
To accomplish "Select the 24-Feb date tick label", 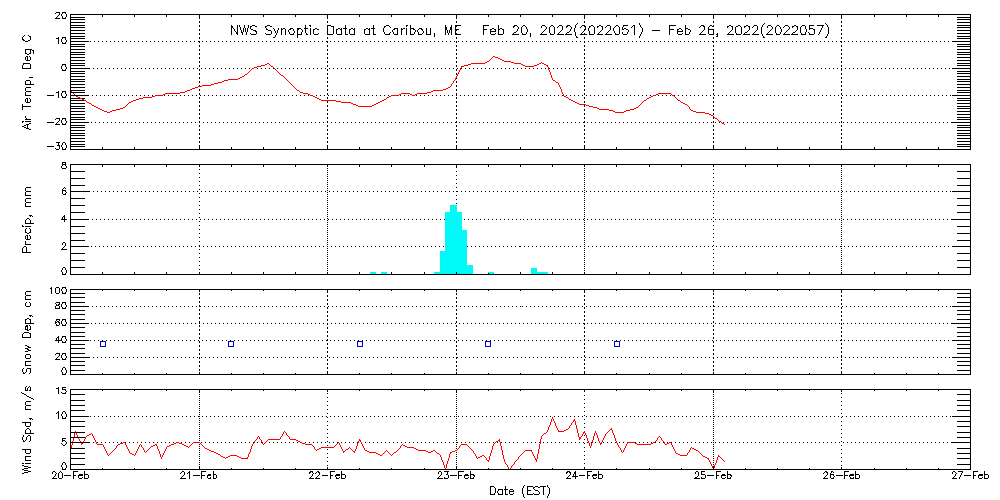I will click(585, 478).
